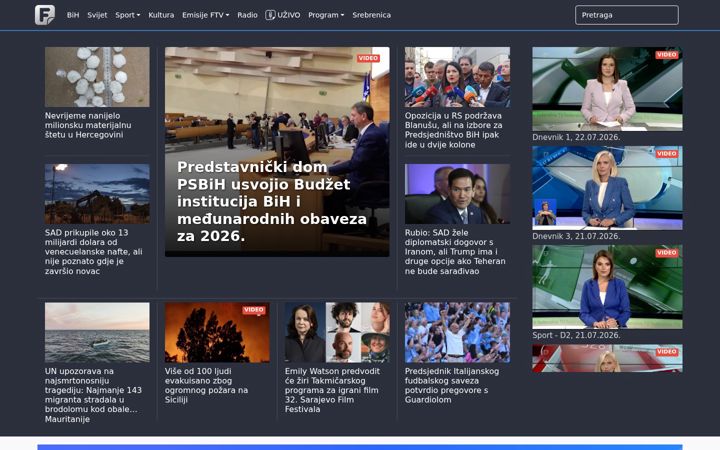Click the FTV logo icon
The image size is (720, 450).
point(45,15)
